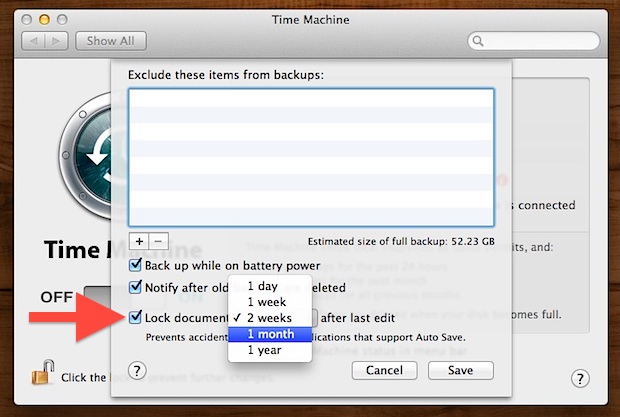Click the yellow minimize window button

click(44, 19)
